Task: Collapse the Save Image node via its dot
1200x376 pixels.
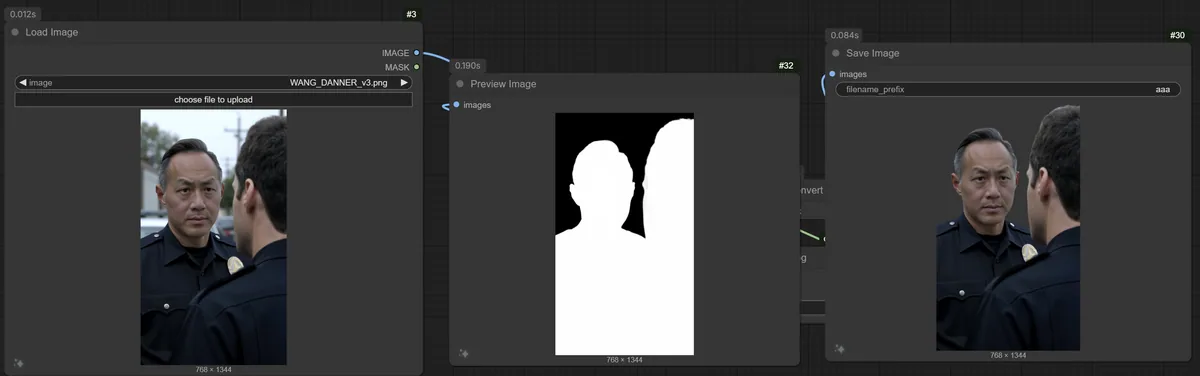Action: (836, 53)
